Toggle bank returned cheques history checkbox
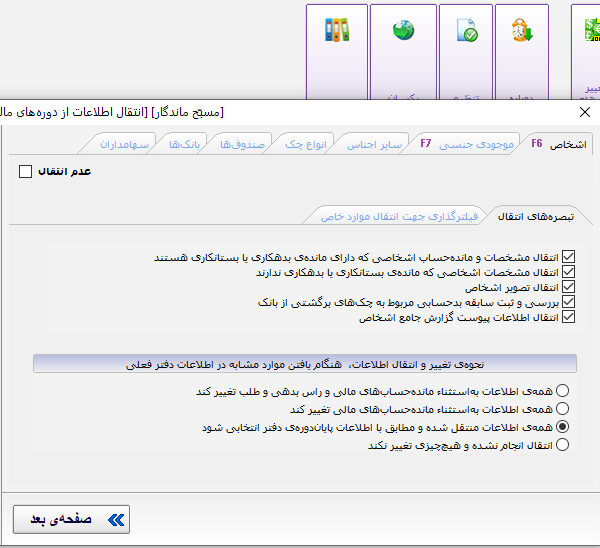 pyautogui.click(x=570, y=302)
